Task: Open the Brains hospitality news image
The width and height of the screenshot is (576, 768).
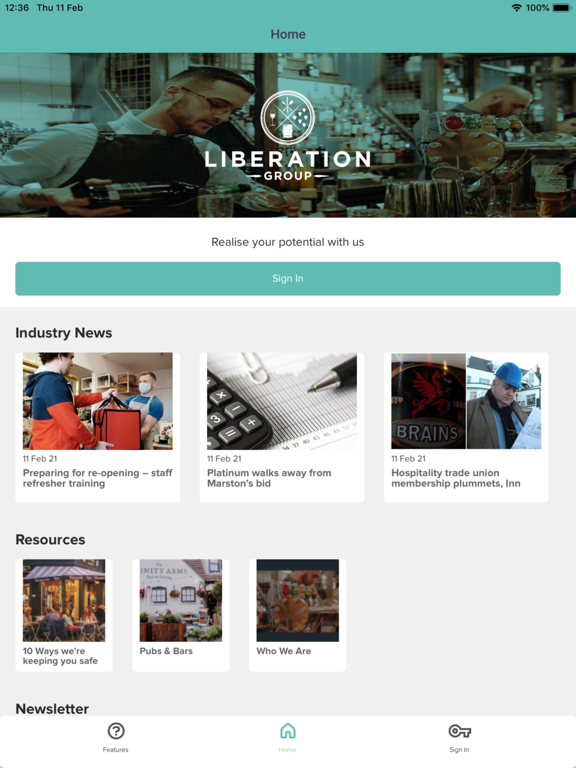Action: (x=466, y=401)
